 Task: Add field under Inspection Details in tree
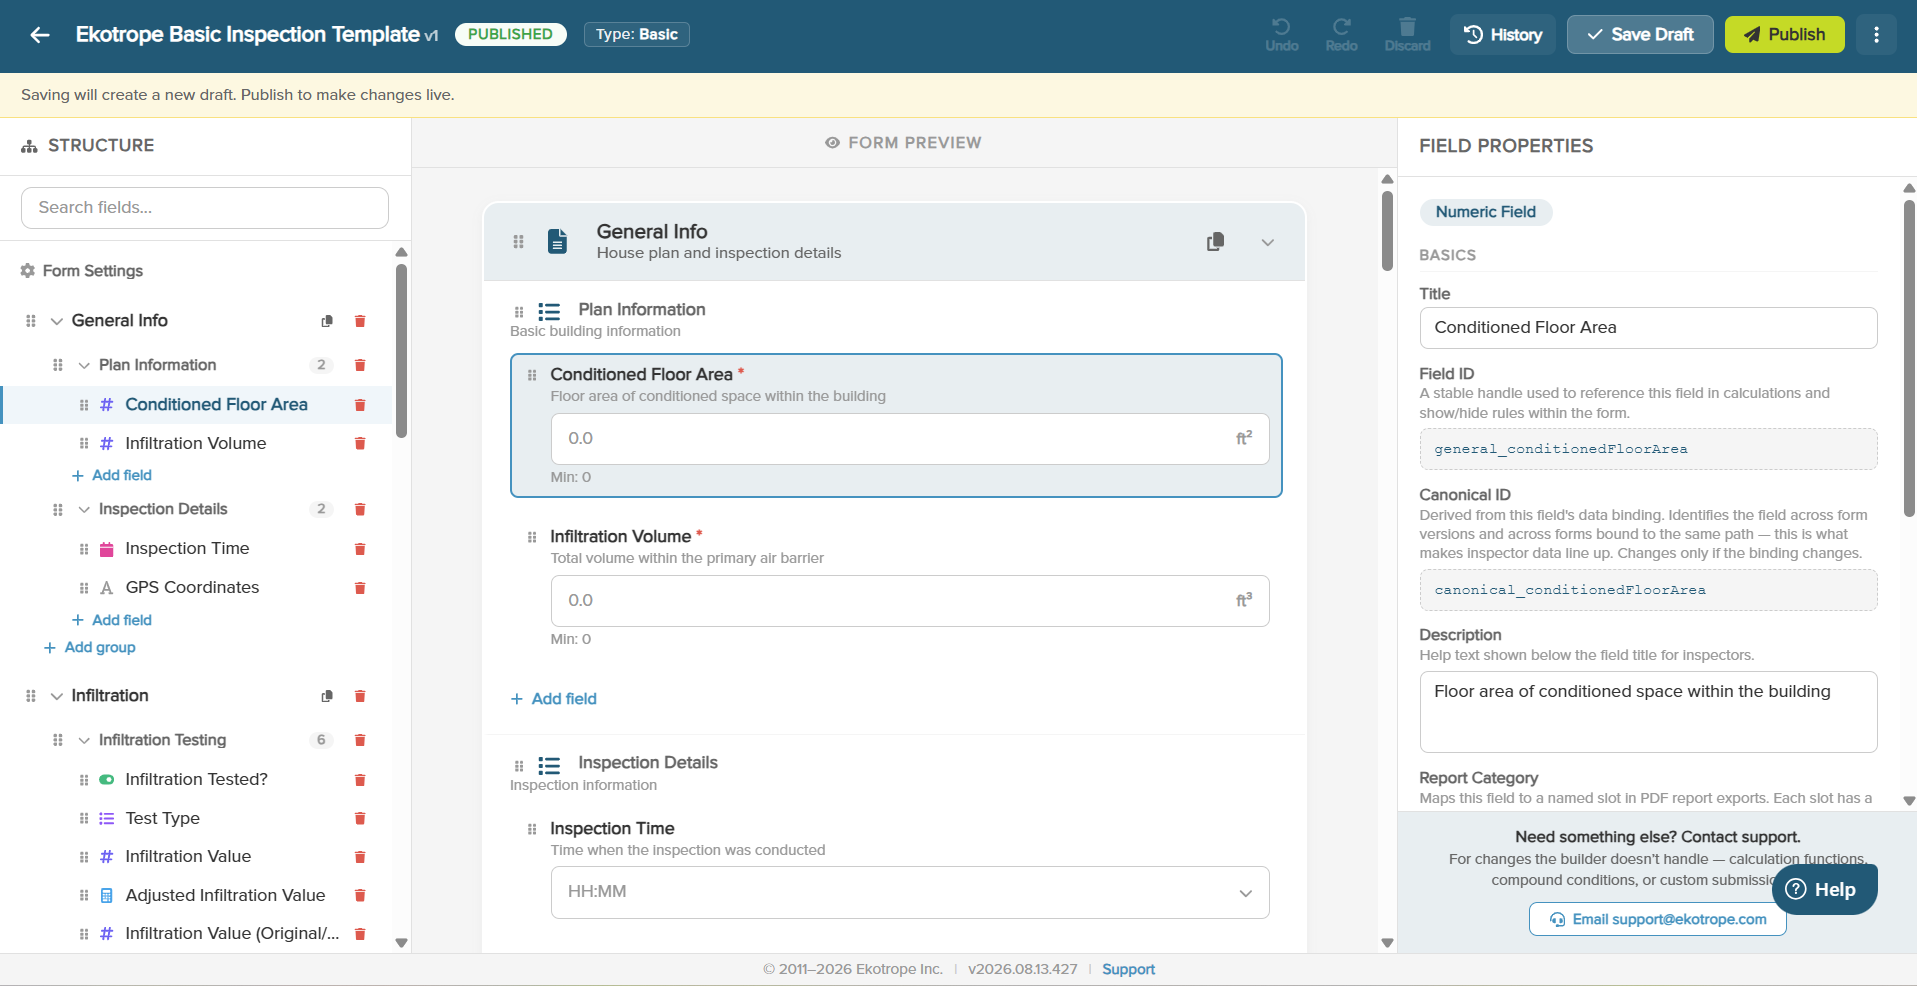[x=112, y=621]
